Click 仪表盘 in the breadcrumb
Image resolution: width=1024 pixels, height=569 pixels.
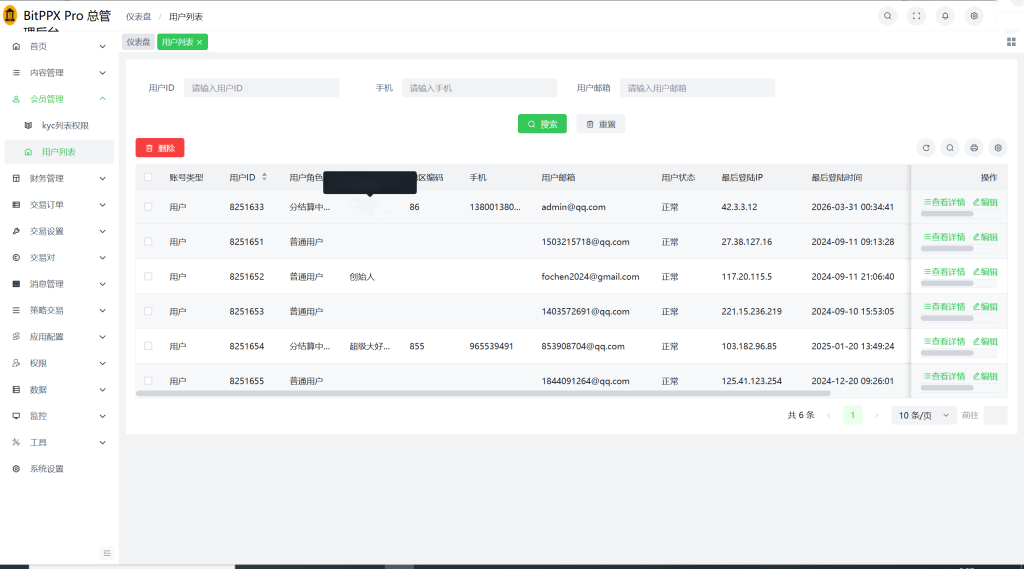pyautogui.click(x=138, y=16)
